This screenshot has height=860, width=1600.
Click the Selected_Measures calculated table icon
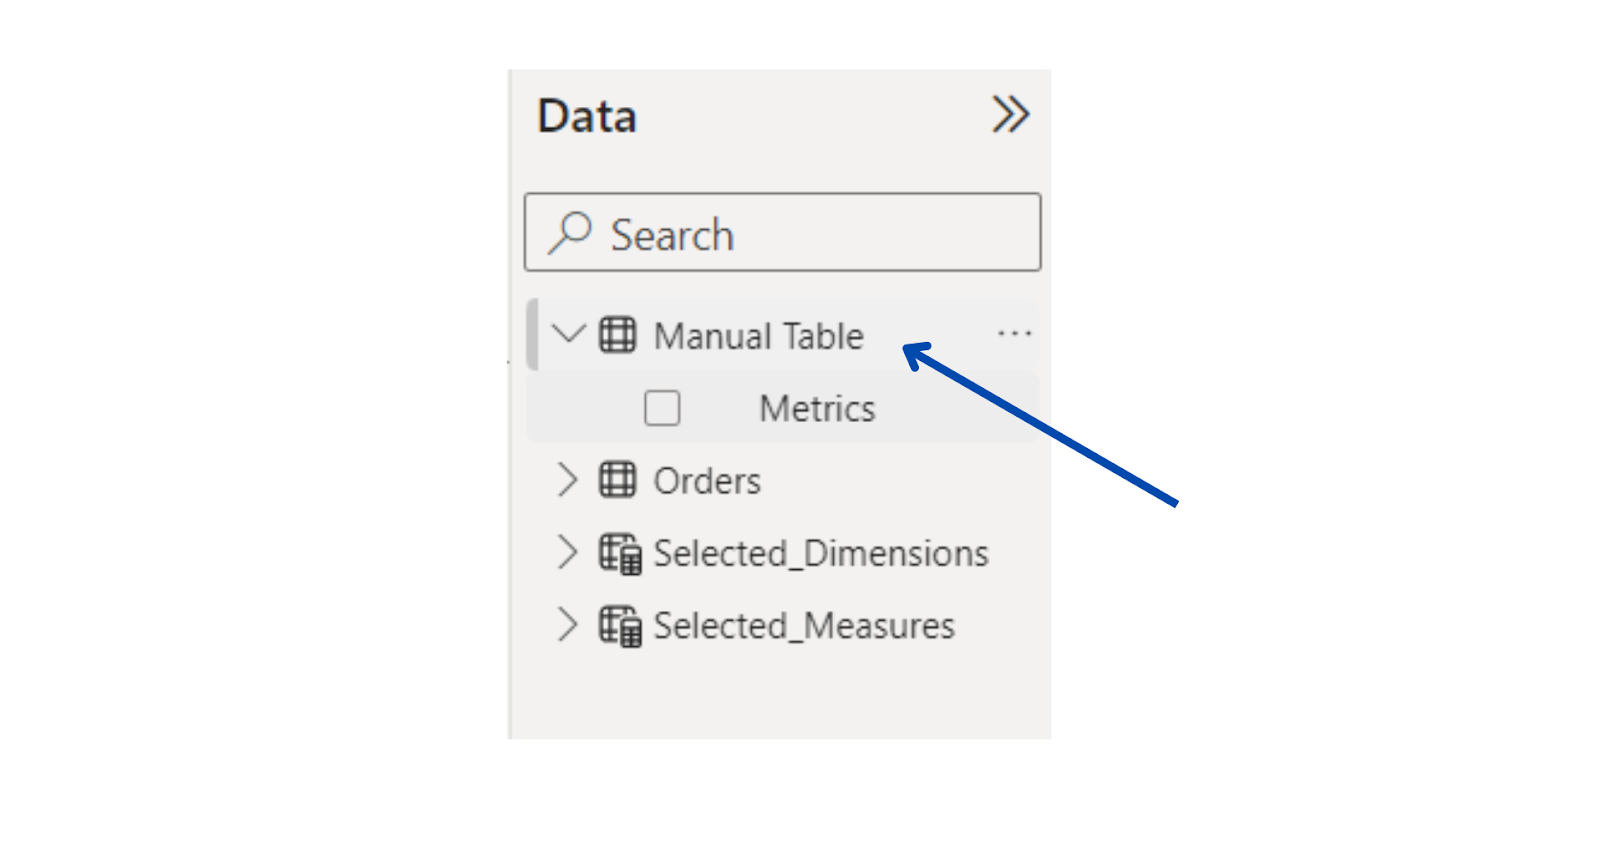[620, 626]
